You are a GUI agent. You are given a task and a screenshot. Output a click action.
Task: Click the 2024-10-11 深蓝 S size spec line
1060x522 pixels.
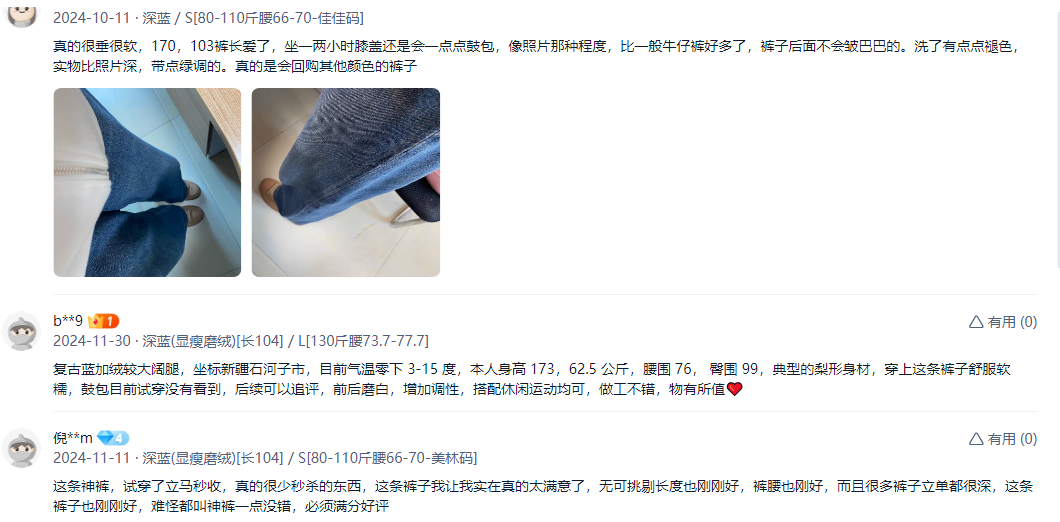pyautogui.click(x=208, y=18)
